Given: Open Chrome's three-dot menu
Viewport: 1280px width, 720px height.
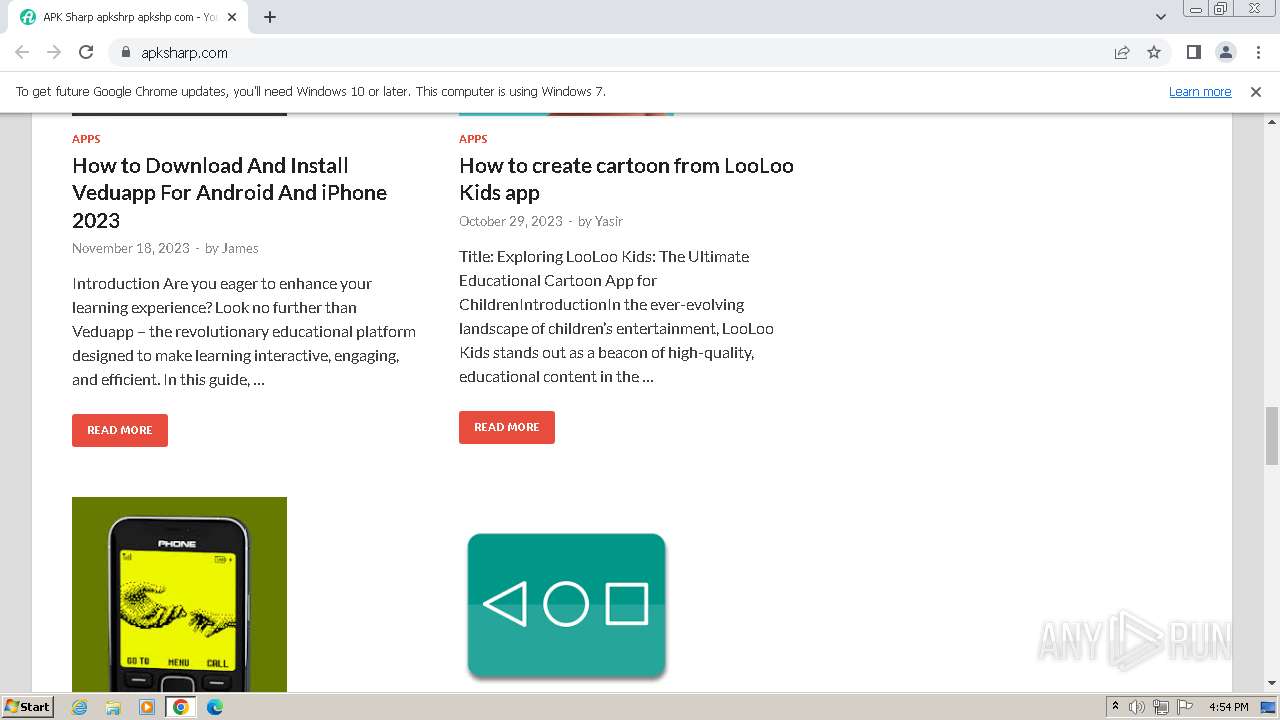Looking at the screenshot, I should coord(1258,52).
